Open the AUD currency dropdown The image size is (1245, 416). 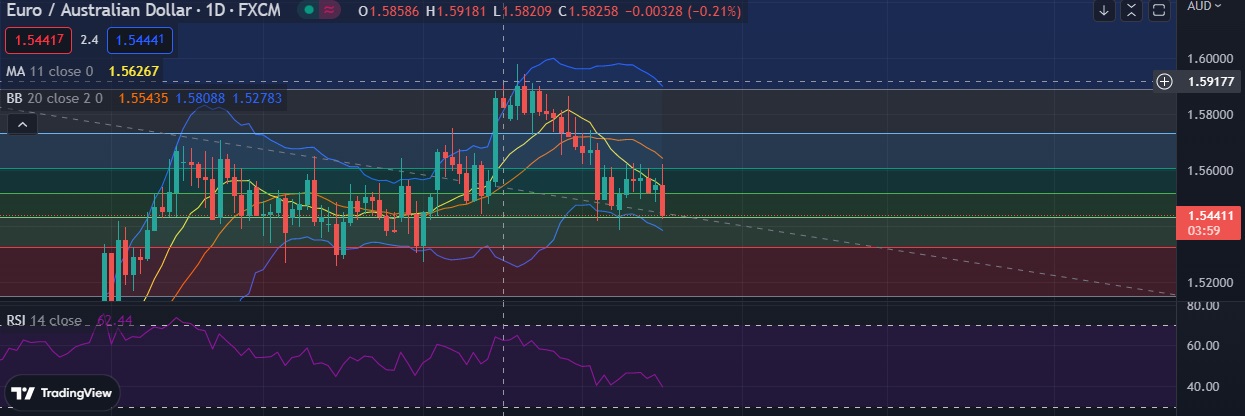[1205, 6]
